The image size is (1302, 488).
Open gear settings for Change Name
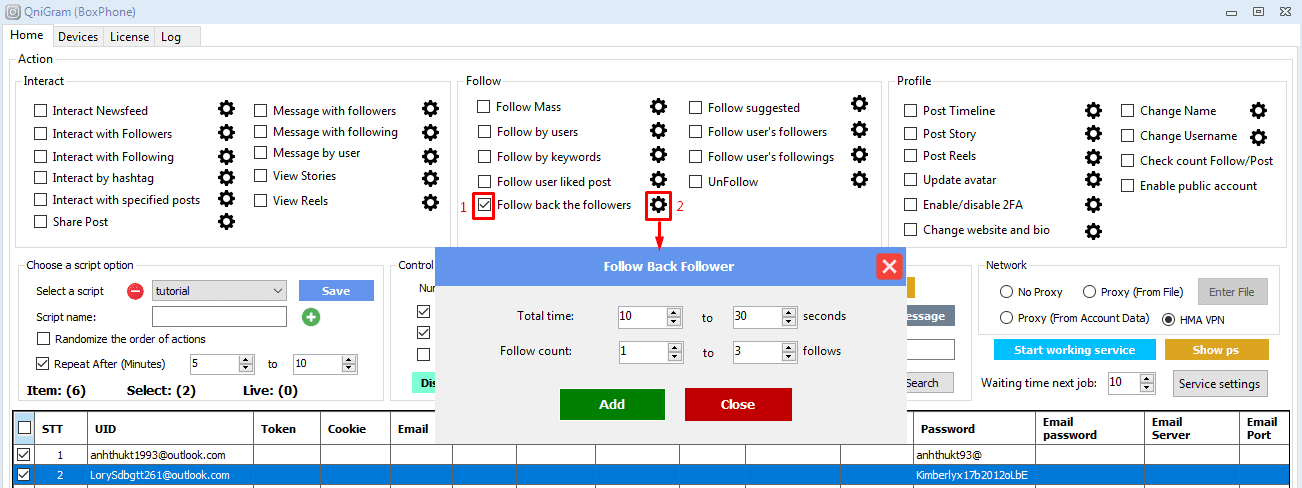pyautogui.click(x=1258, y=111)
